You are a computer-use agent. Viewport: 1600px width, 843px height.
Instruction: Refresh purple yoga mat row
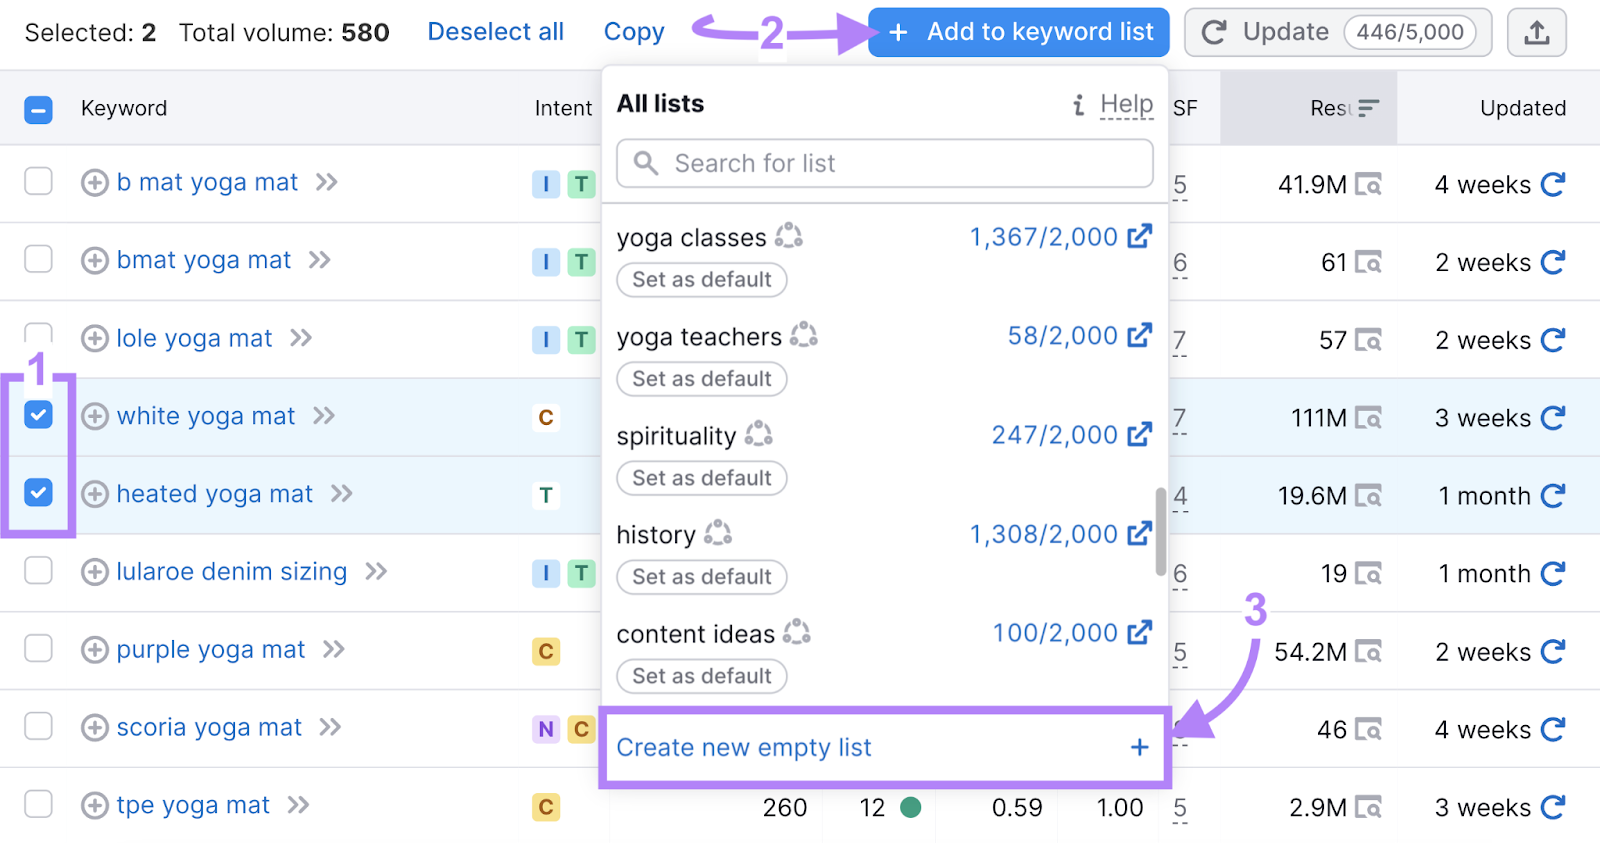pyautogui.click(x=1553, y=652)
